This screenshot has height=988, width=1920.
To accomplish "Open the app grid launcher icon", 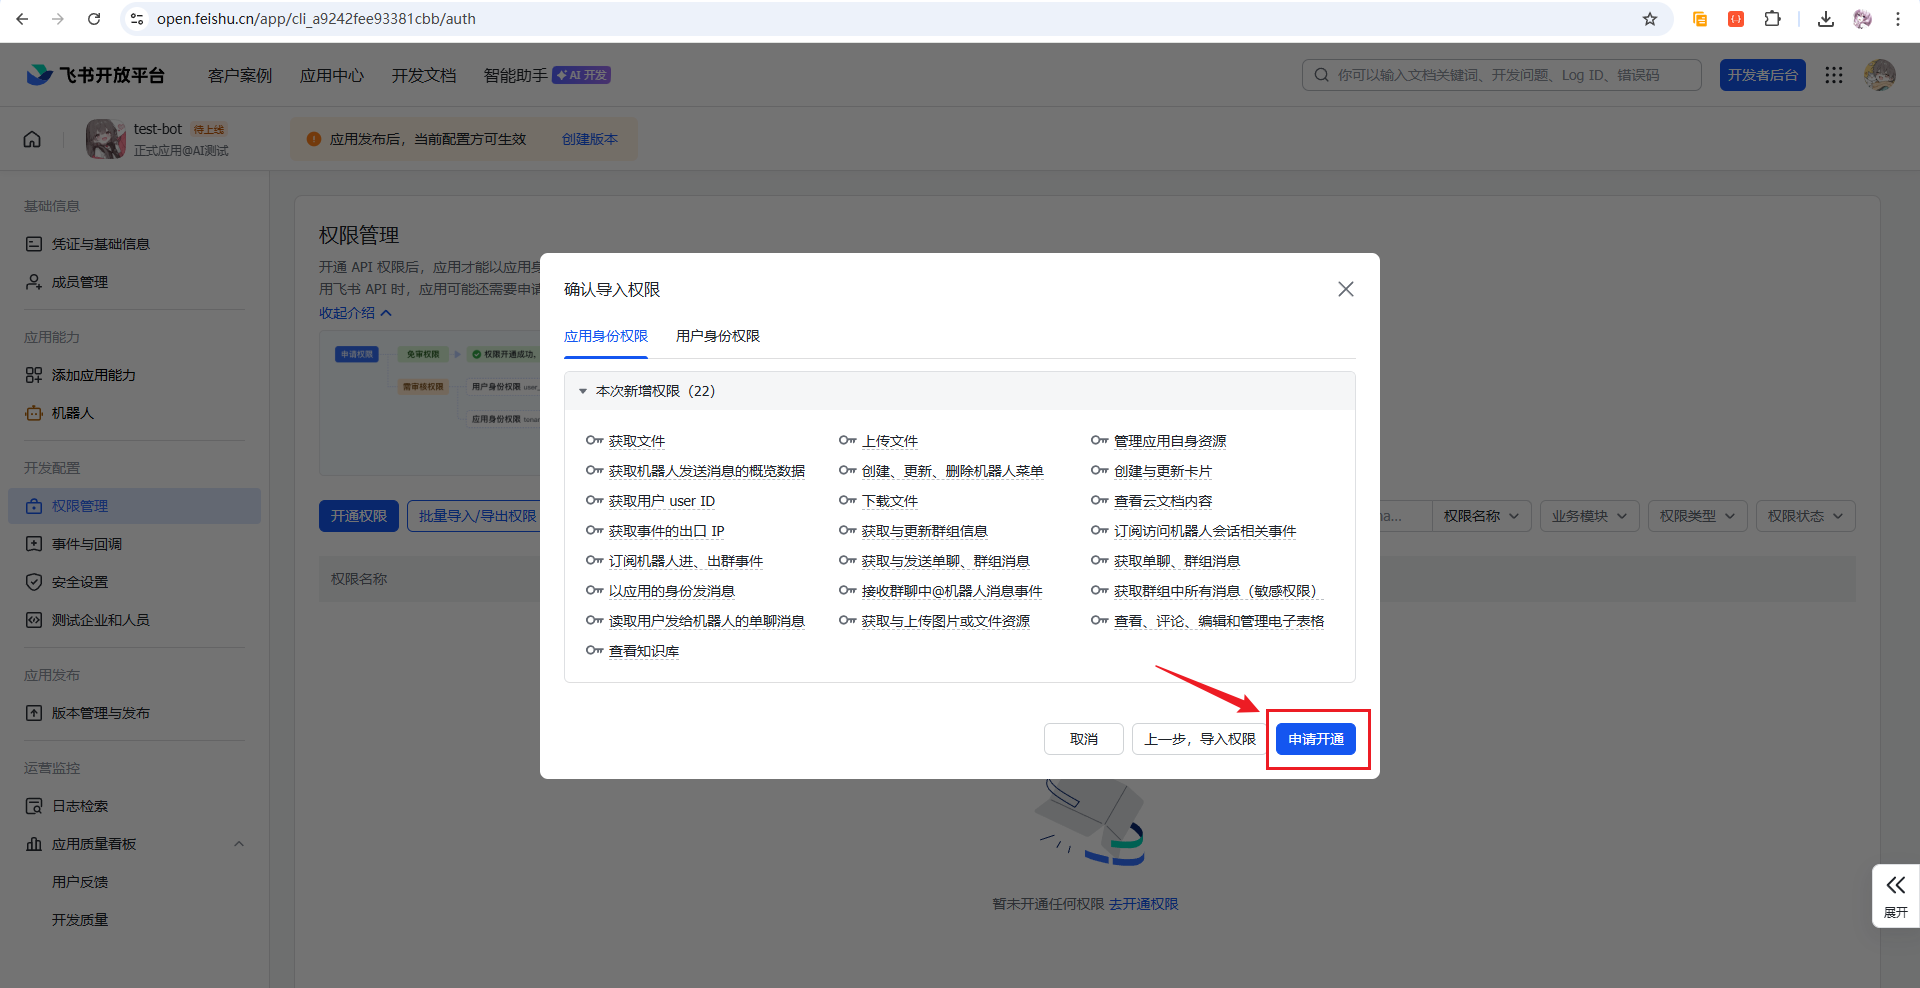I will [x=1833, y=75].
